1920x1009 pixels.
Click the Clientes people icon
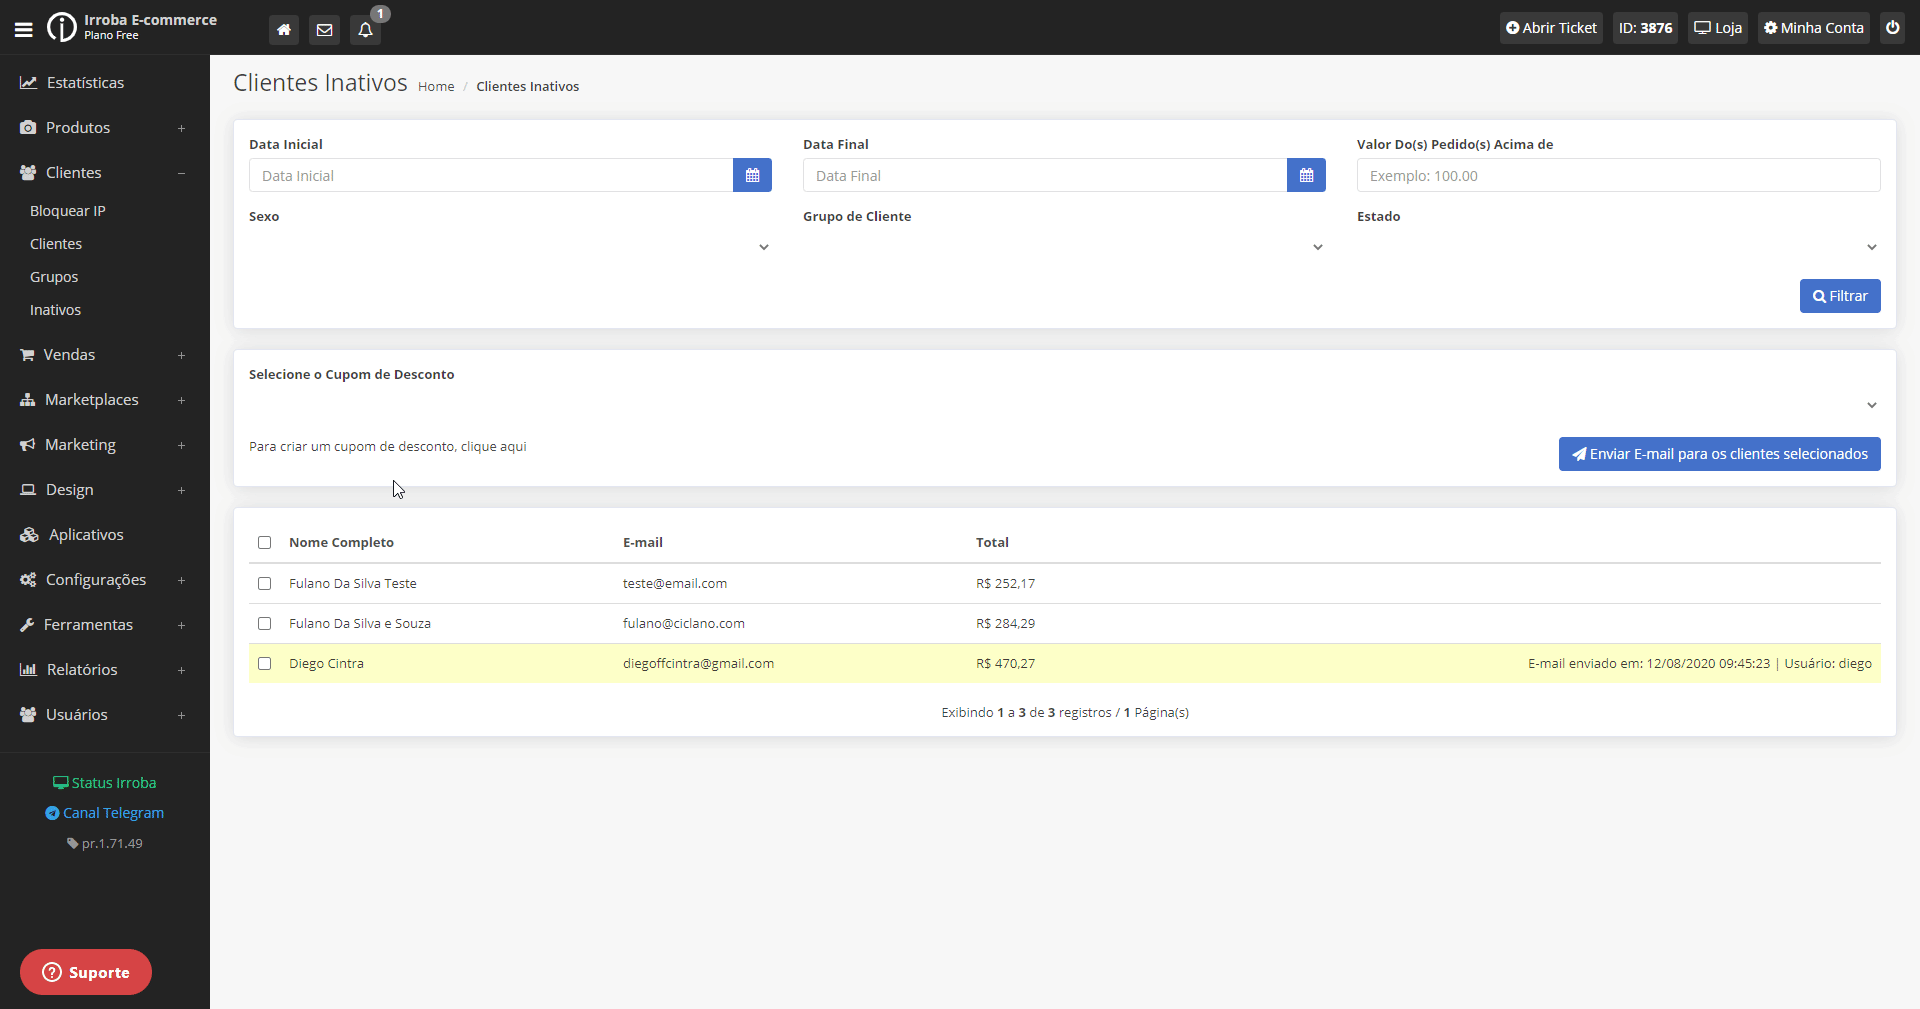pyautogui.click(x=28, y=173)
